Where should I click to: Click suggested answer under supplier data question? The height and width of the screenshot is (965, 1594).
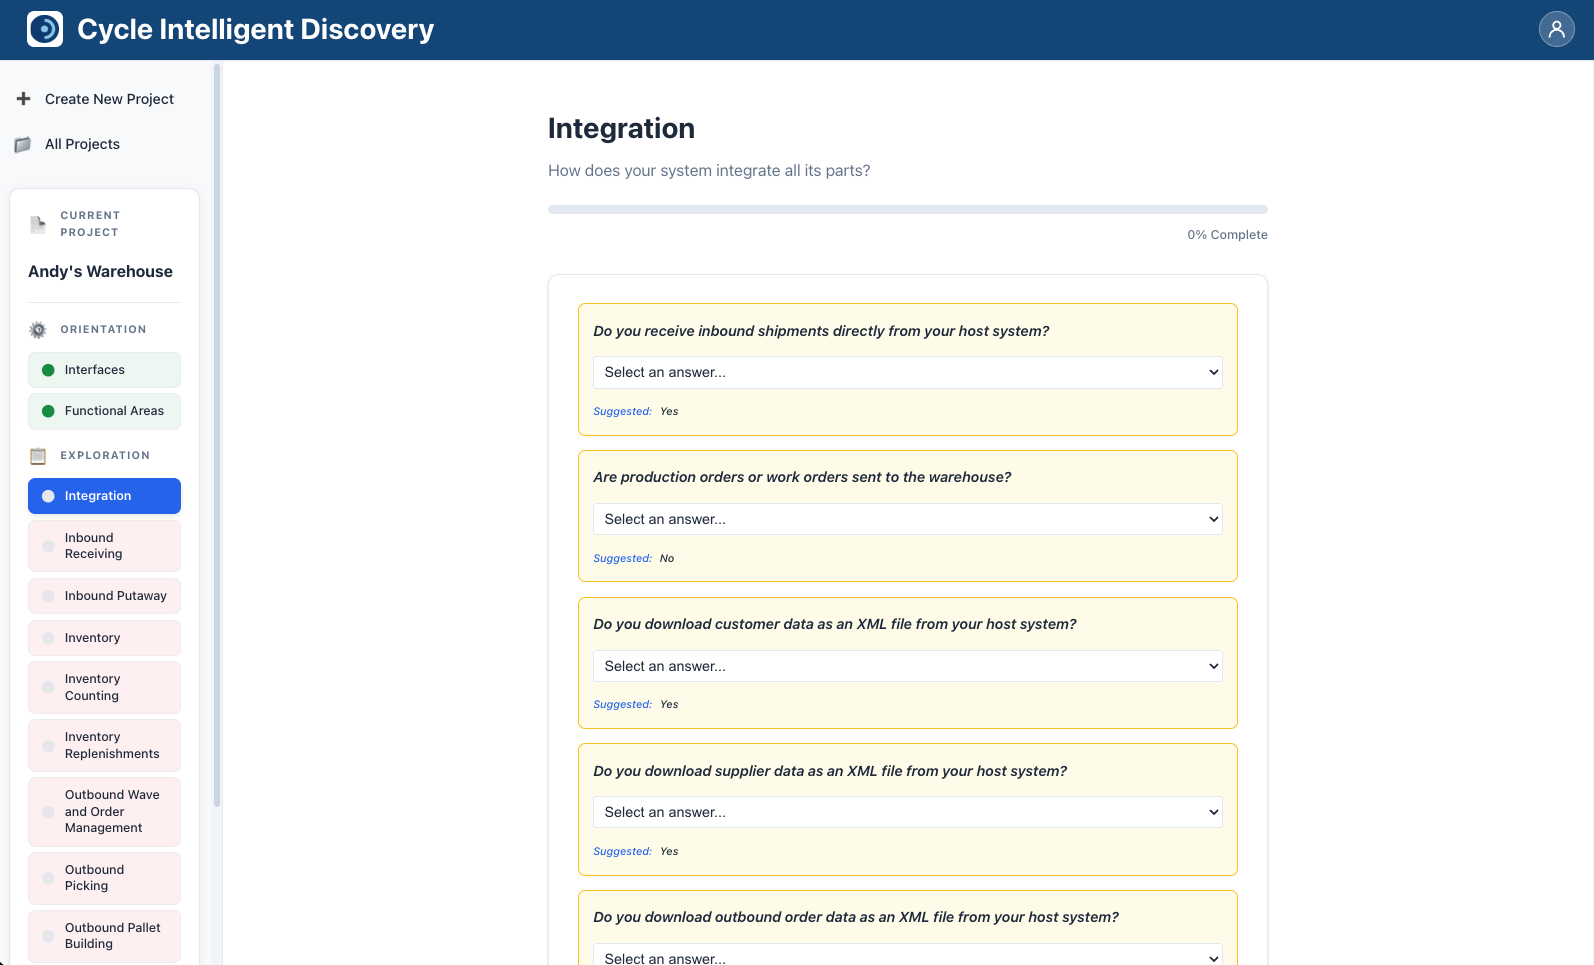(669, 851)
